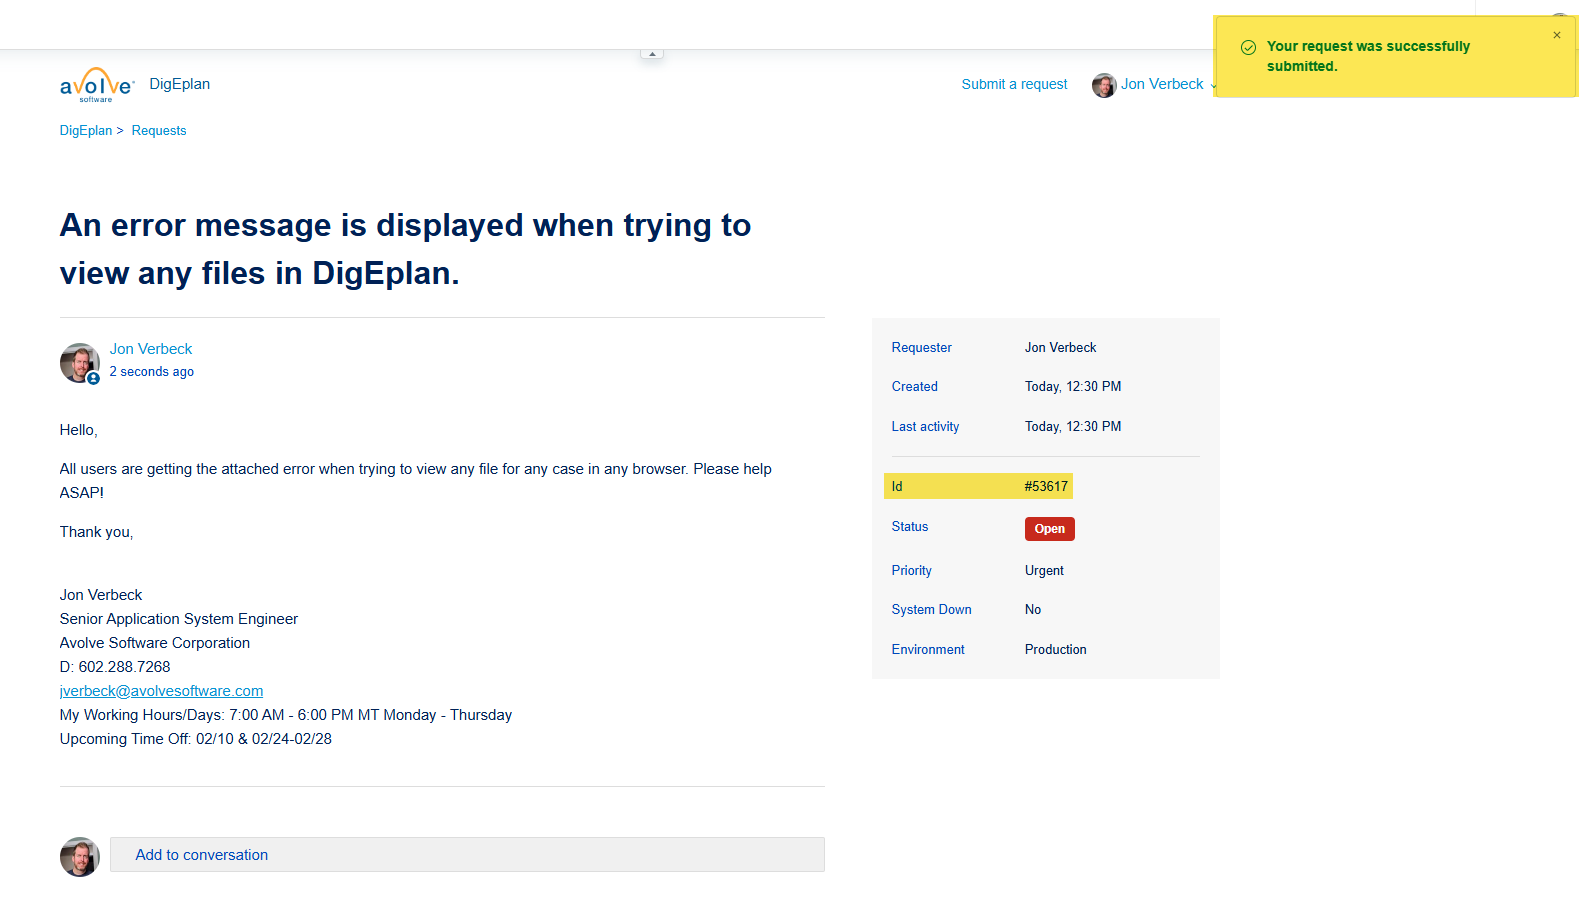
Task: Click the Requester label in sidebar
Action: tap(922, 348)
